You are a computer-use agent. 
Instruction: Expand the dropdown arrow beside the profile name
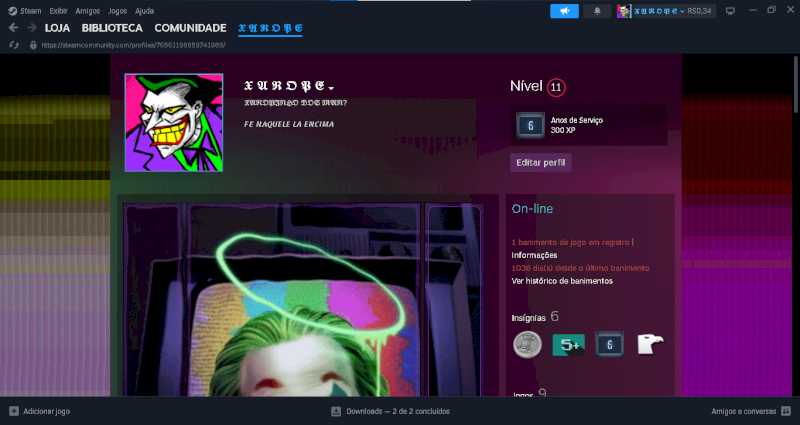[x=332, y=88]
